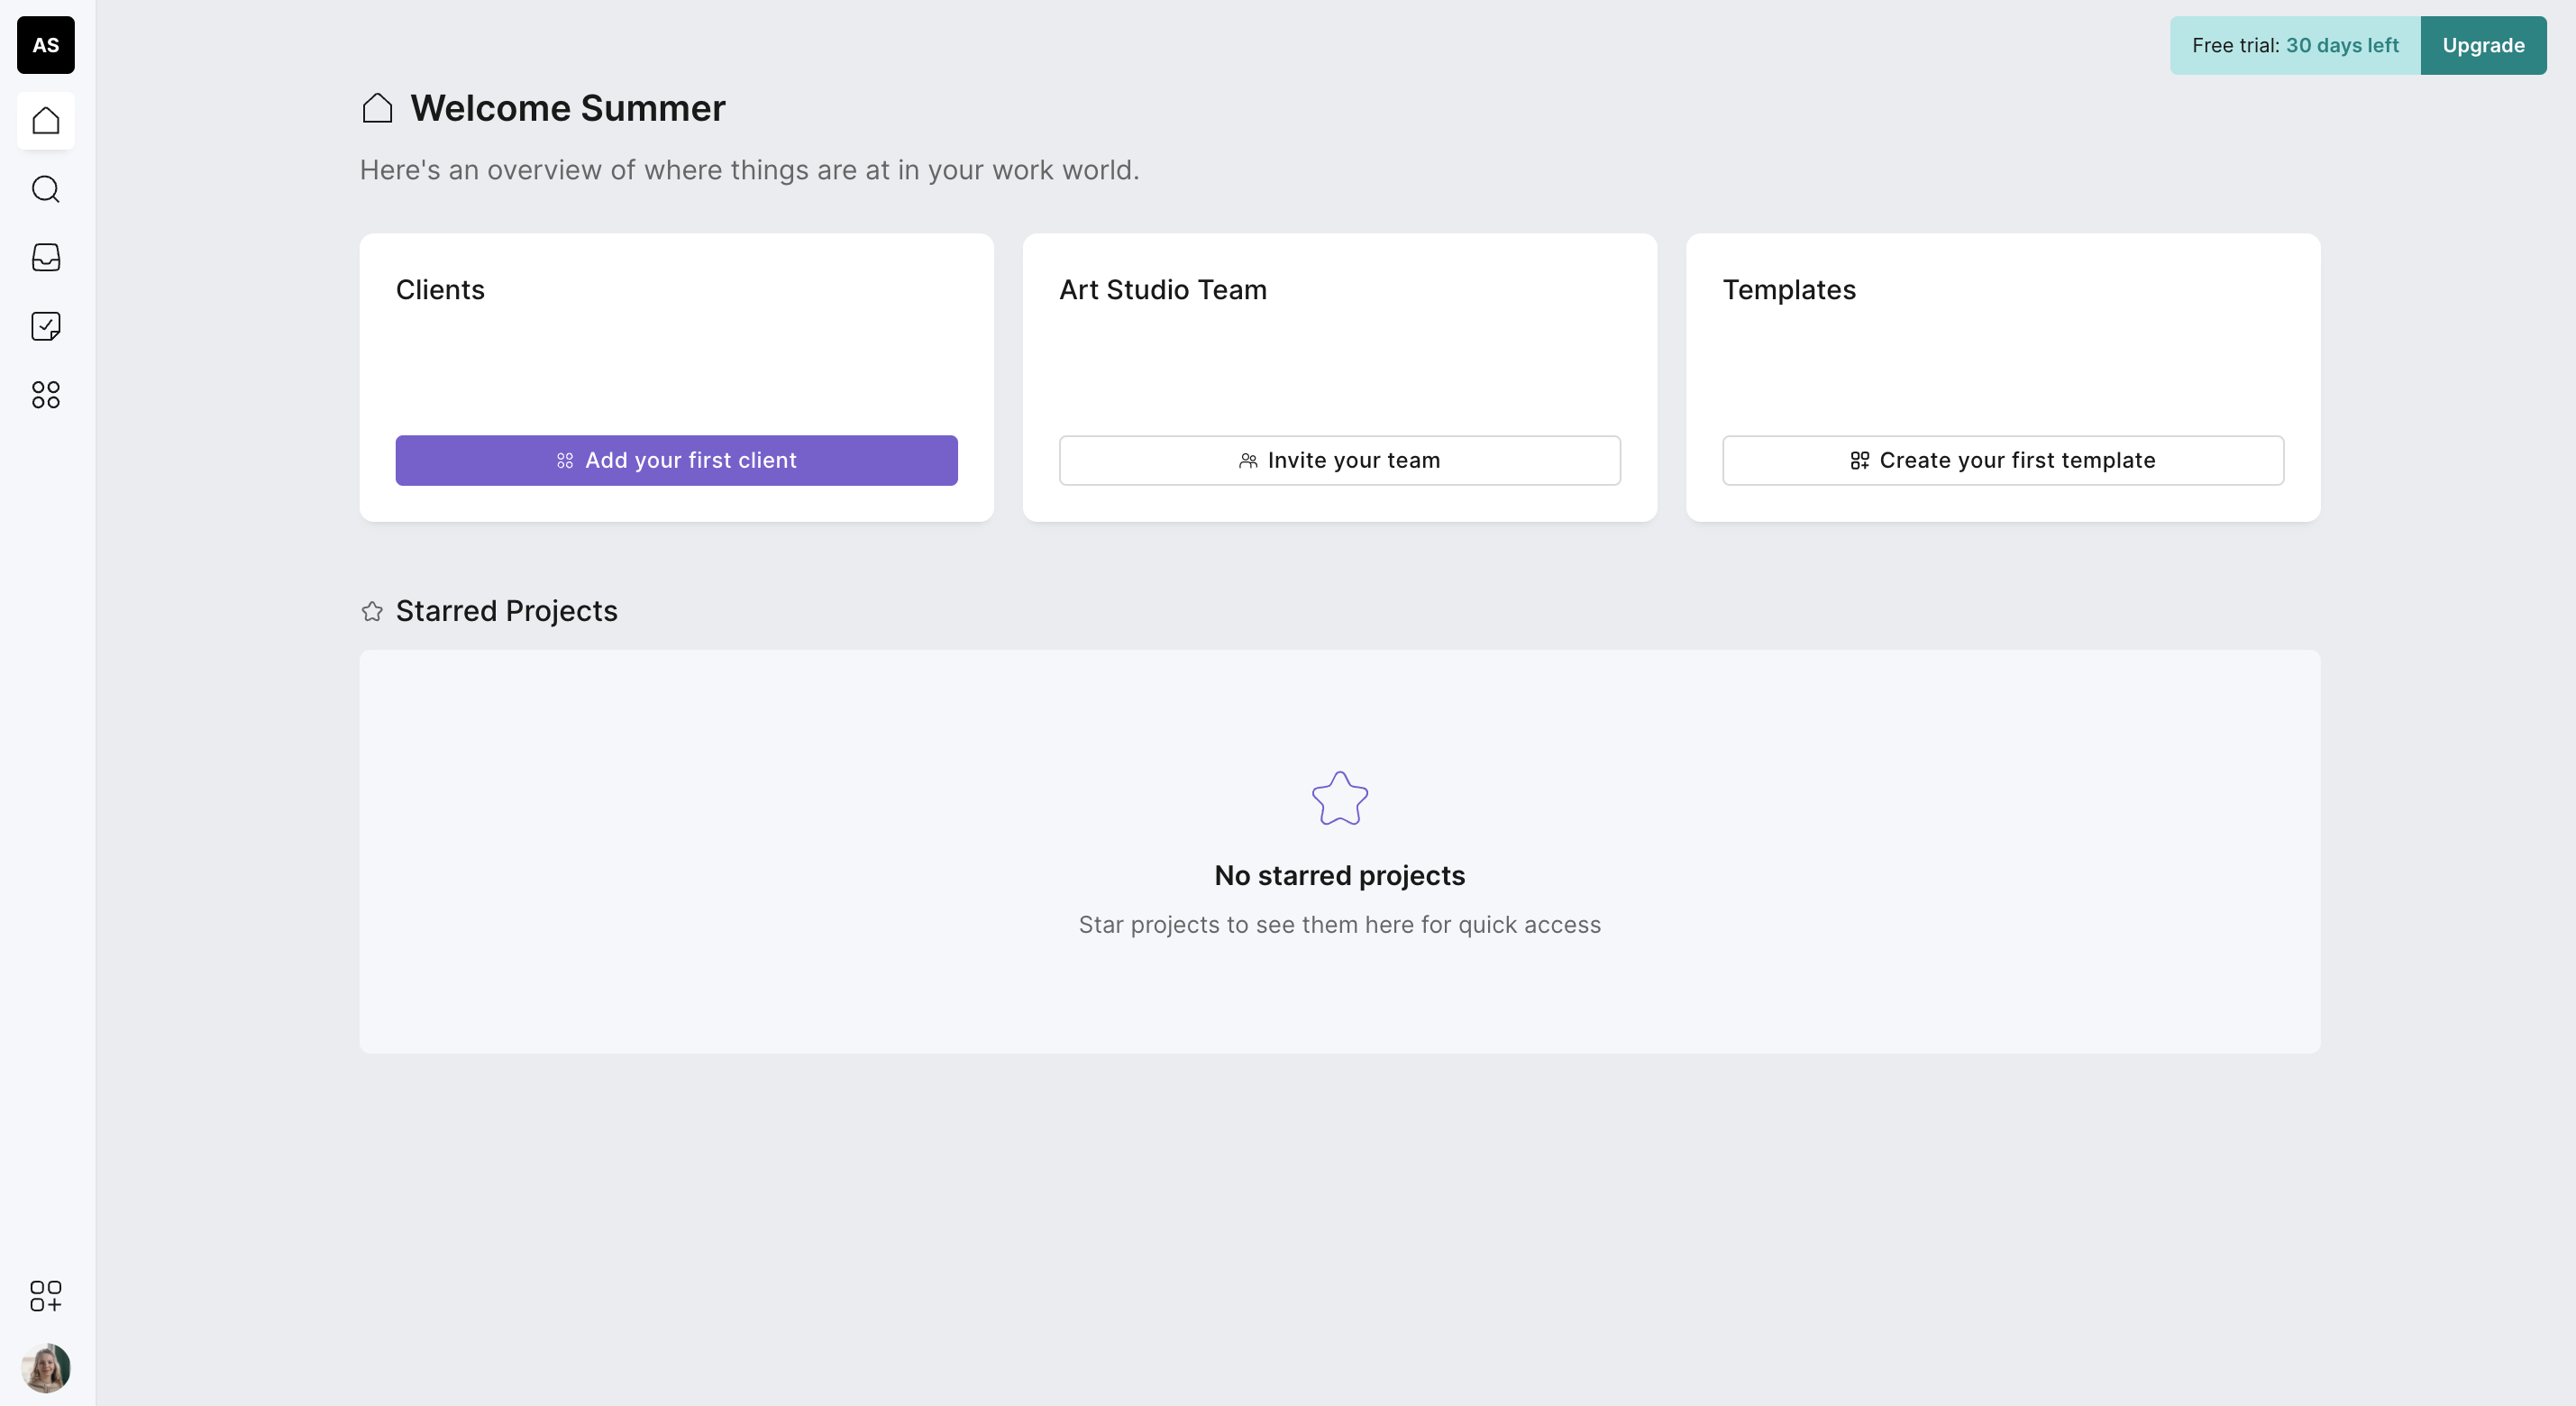Viewport: 2576px width, 1406px height.
Task: Click the Upgrade button
Action: pyautogui.click(x=2482, y=45)
